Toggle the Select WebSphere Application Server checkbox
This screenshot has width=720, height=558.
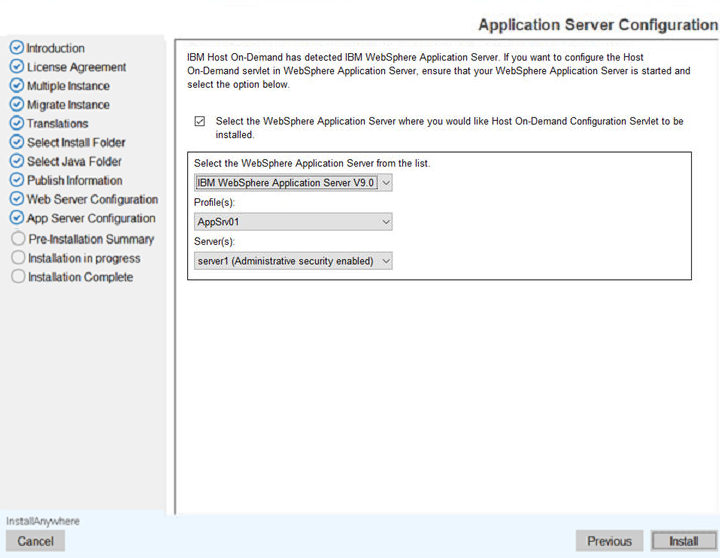[x=200, y=121]
